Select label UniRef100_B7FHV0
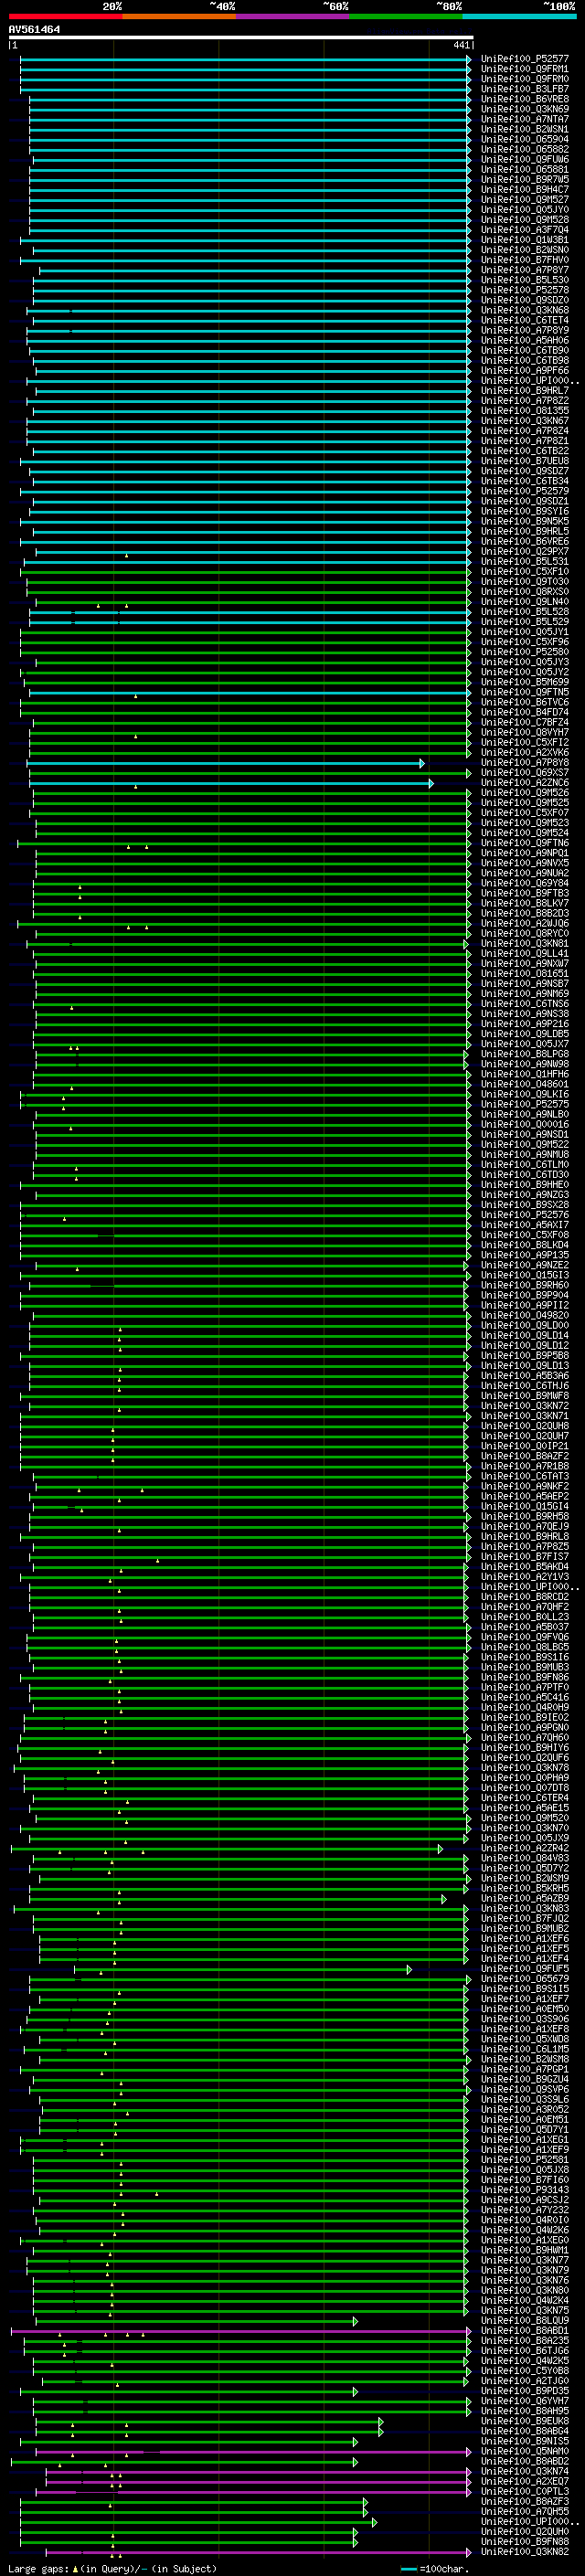The height and width of the screenshot is (2576, 585). [x=525, y=260]
